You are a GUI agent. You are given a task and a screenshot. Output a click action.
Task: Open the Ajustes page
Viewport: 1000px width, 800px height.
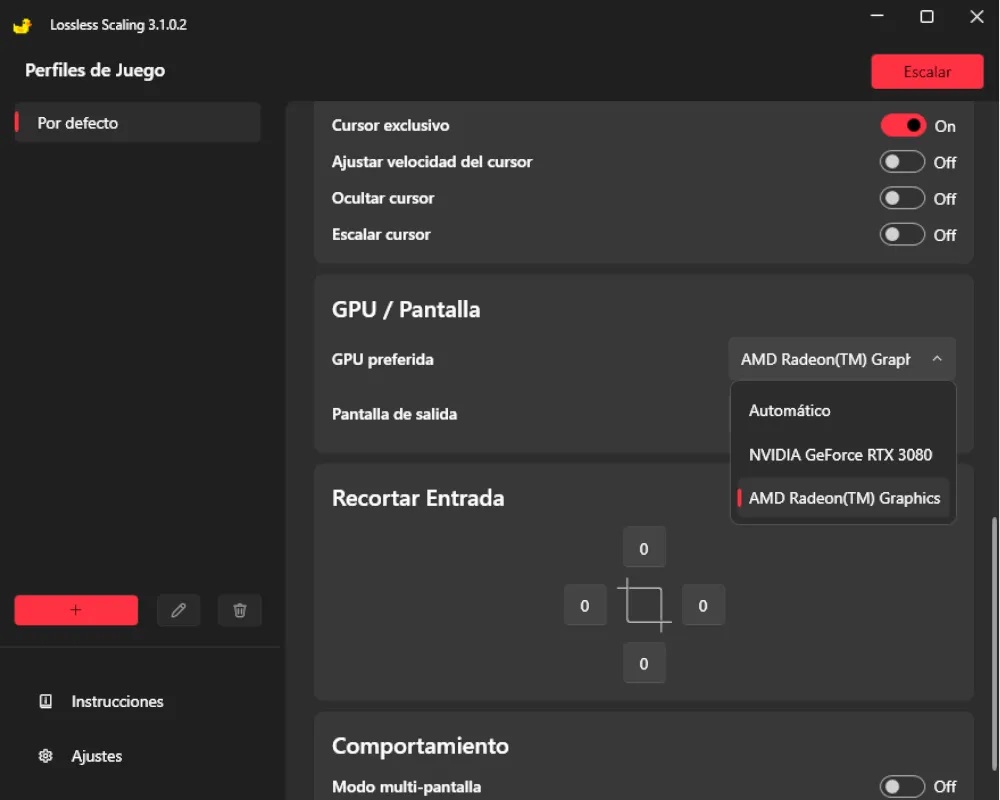click(x=96, y=756)
